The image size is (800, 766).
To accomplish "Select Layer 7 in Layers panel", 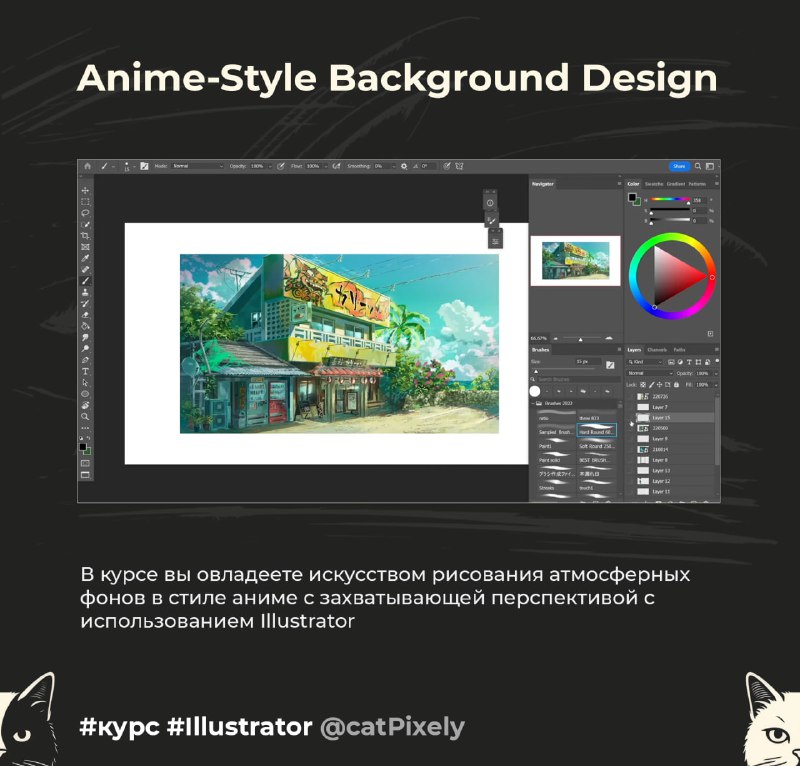I will point(671,407).
